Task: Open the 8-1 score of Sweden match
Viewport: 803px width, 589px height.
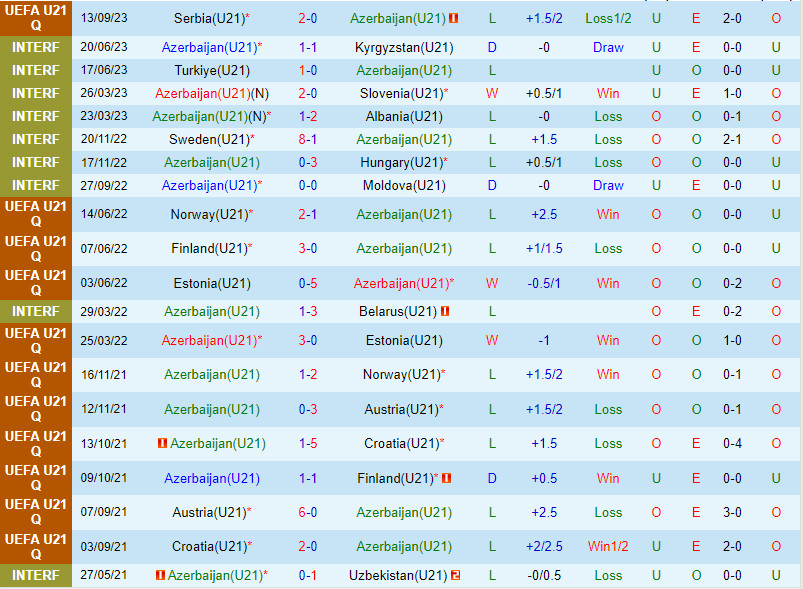Action: [x=308, y=139]
